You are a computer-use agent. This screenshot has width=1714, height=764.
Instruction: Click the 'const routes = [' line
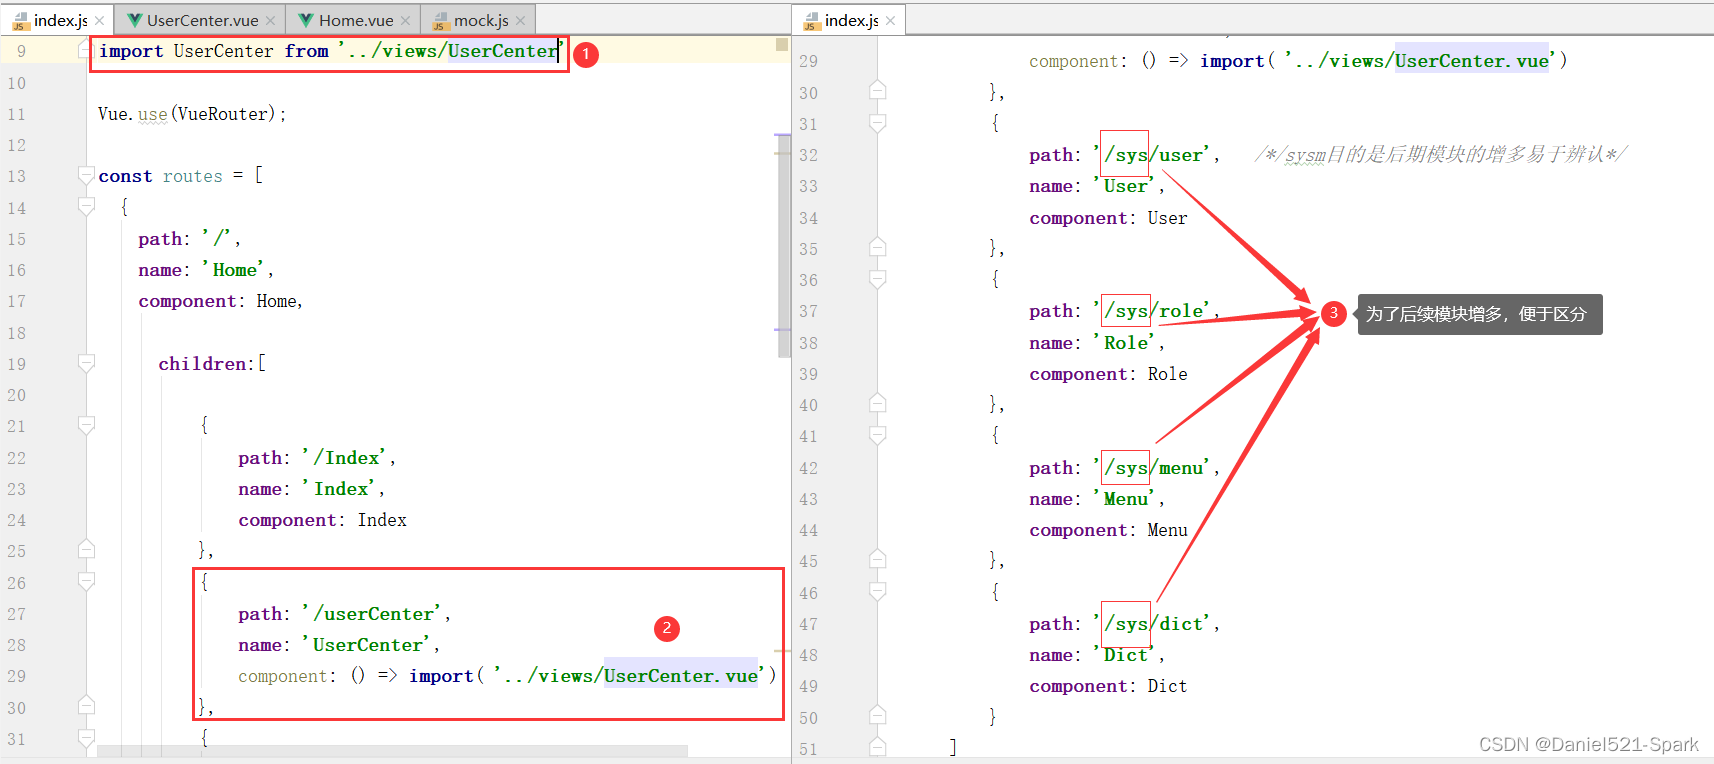coord(181,176)
